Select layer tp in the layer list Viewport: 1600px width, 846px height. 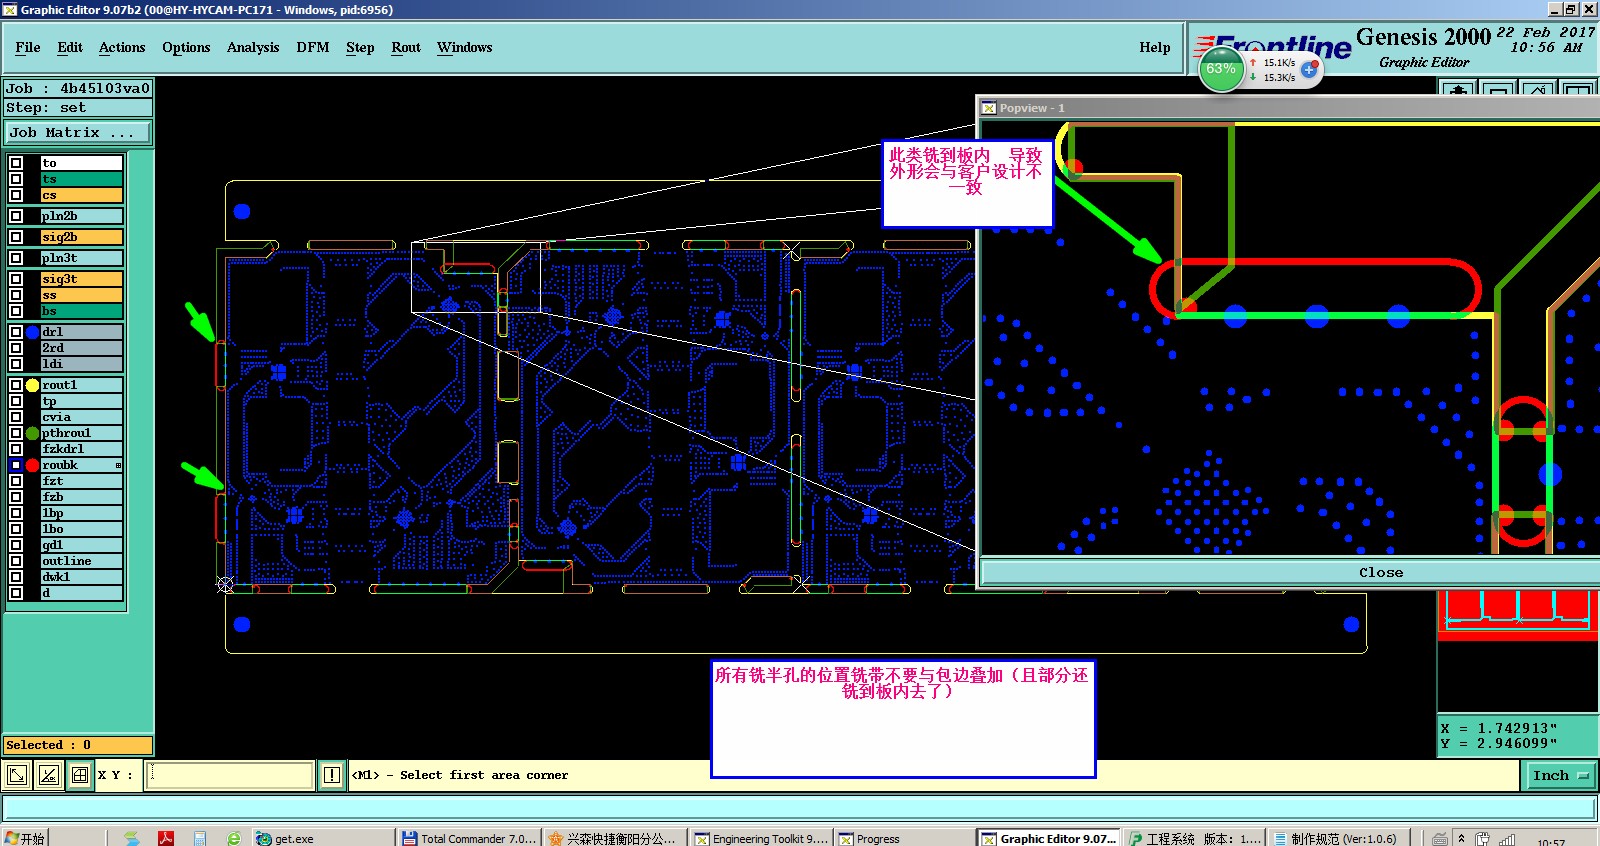[81, 401]
